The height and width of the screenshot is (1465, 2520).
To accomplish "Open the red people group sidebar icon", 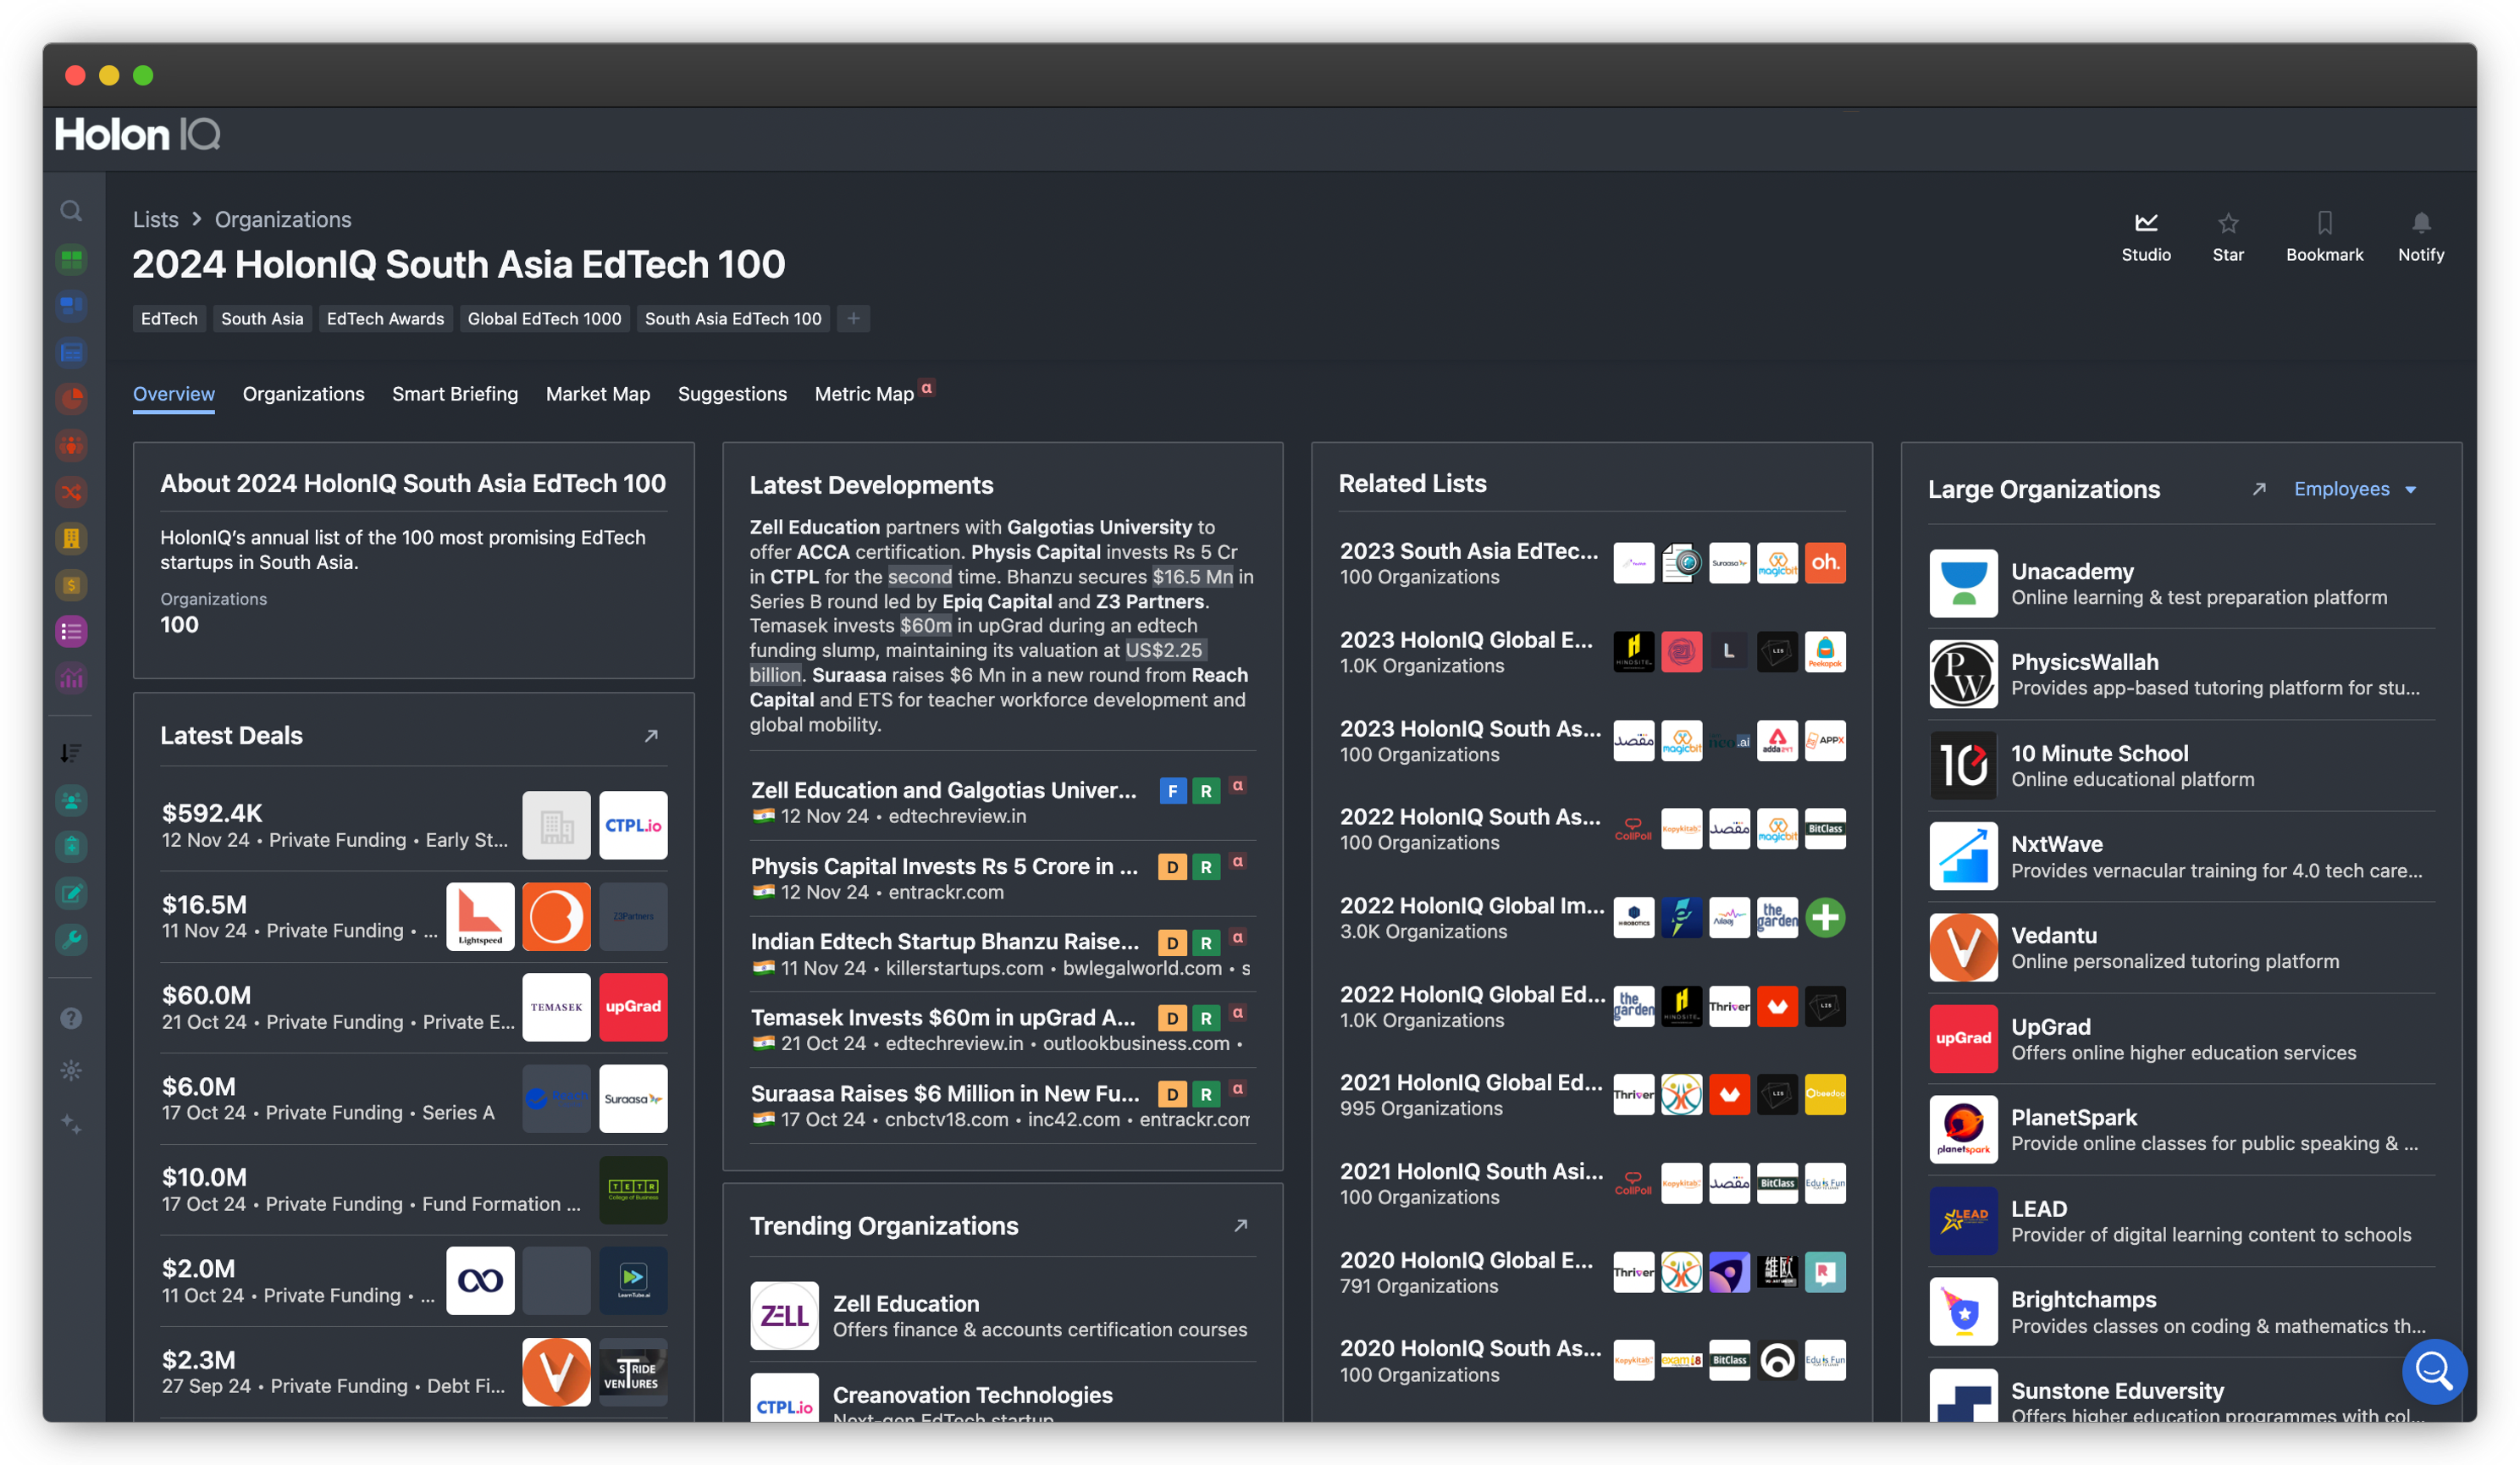I will (71, 445).
